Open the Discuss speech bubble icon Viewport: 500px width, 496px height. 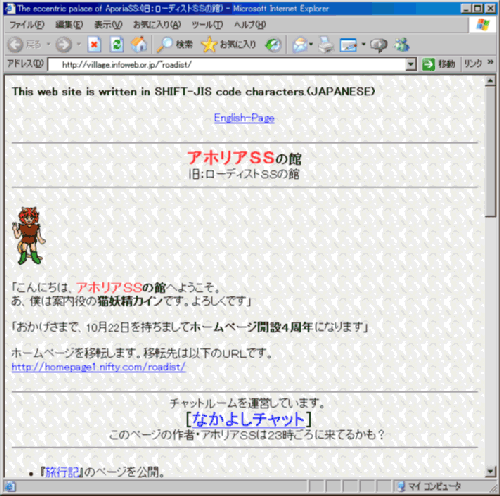tap(379, 45)
